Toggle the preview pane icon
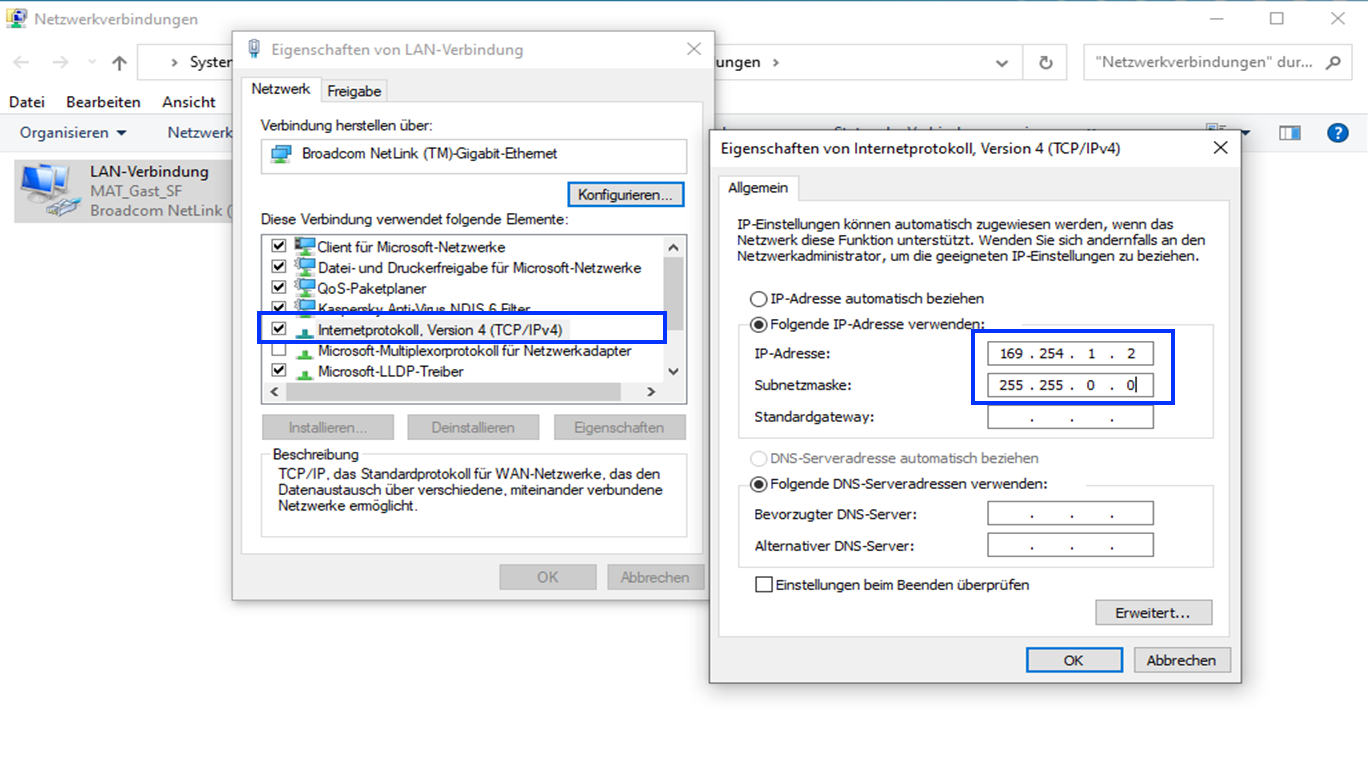1368x771 pixels. (1290, 132)
